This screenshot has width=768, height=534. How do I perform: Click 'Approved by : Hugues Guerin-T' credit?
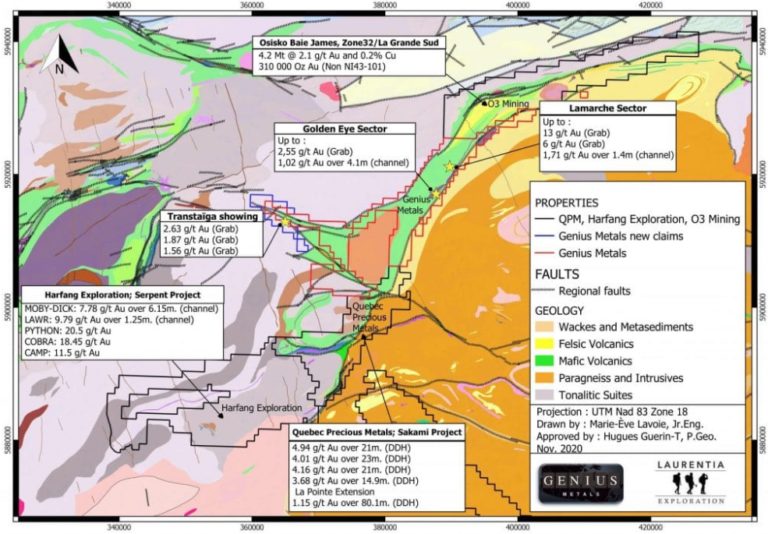pyautogui.click(x=626, y=437)
